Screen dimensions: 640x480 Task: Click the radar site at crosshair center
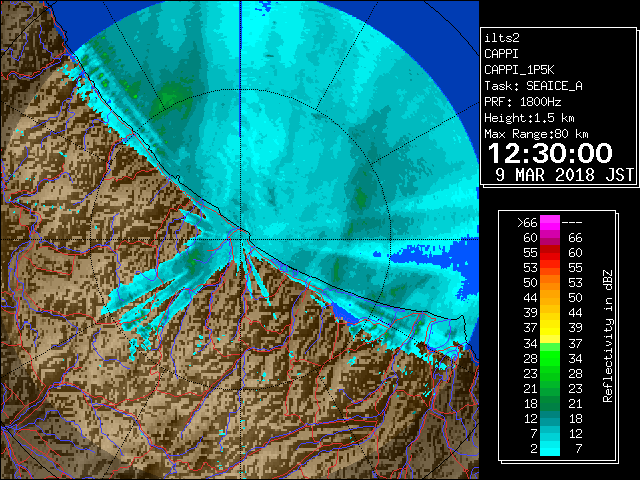[241, 239]
